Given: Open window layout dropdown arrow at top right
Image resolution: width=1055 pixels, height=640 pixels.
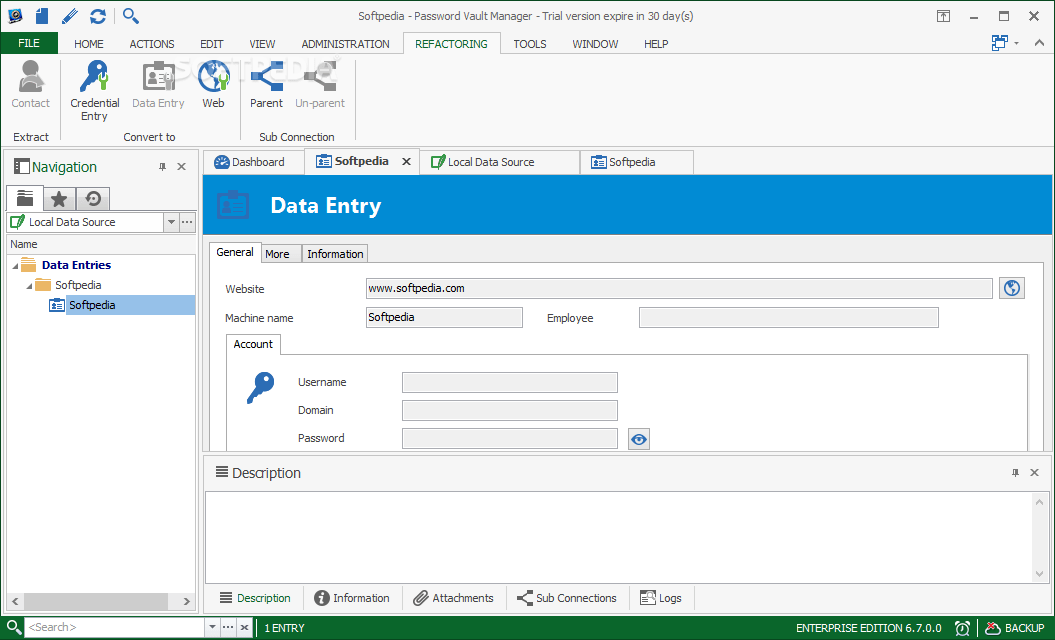Looking at the screenshot, I should [x=1016, y=43].
